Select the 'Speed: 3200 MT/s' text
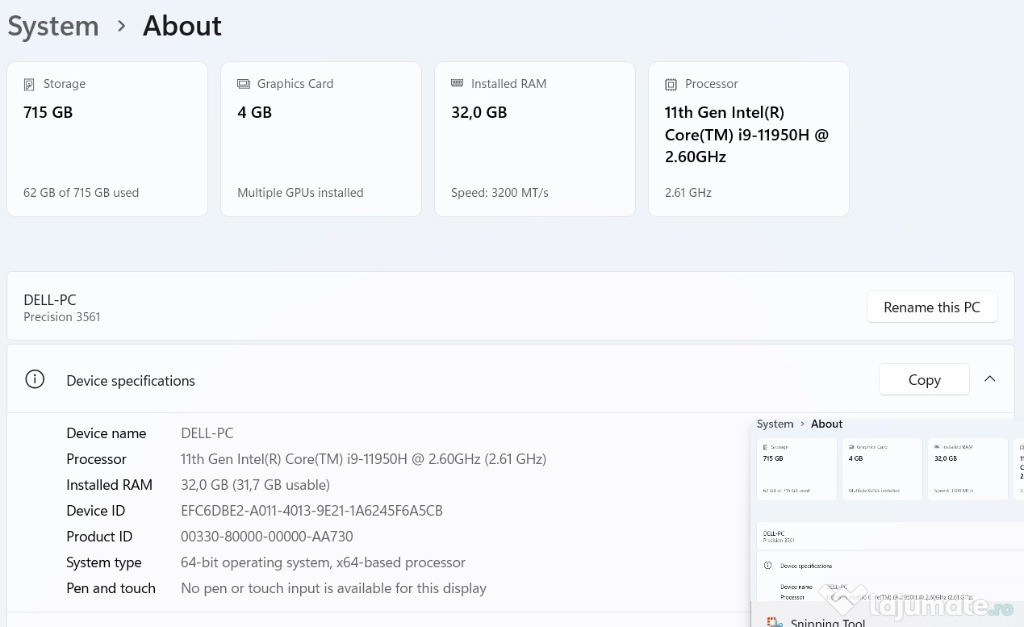This screenshot has width=1024, height=627. coord(500,193)
